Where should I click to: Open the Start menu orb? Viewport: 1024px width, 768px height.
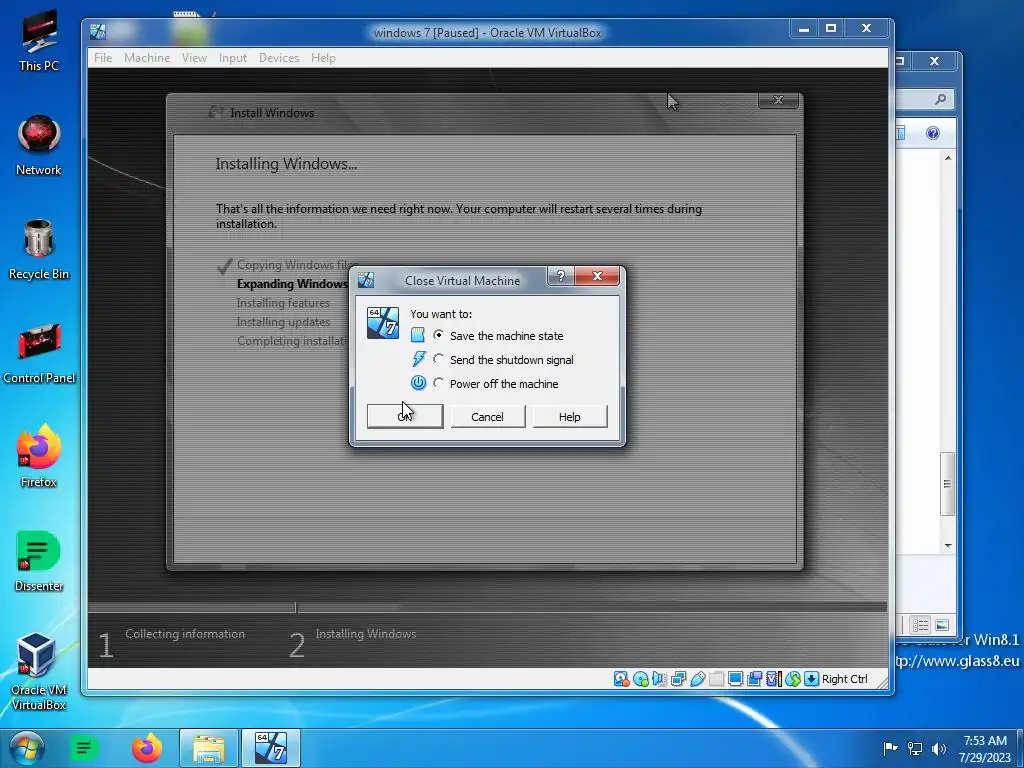pyautogui.click(x=27, y=748)
